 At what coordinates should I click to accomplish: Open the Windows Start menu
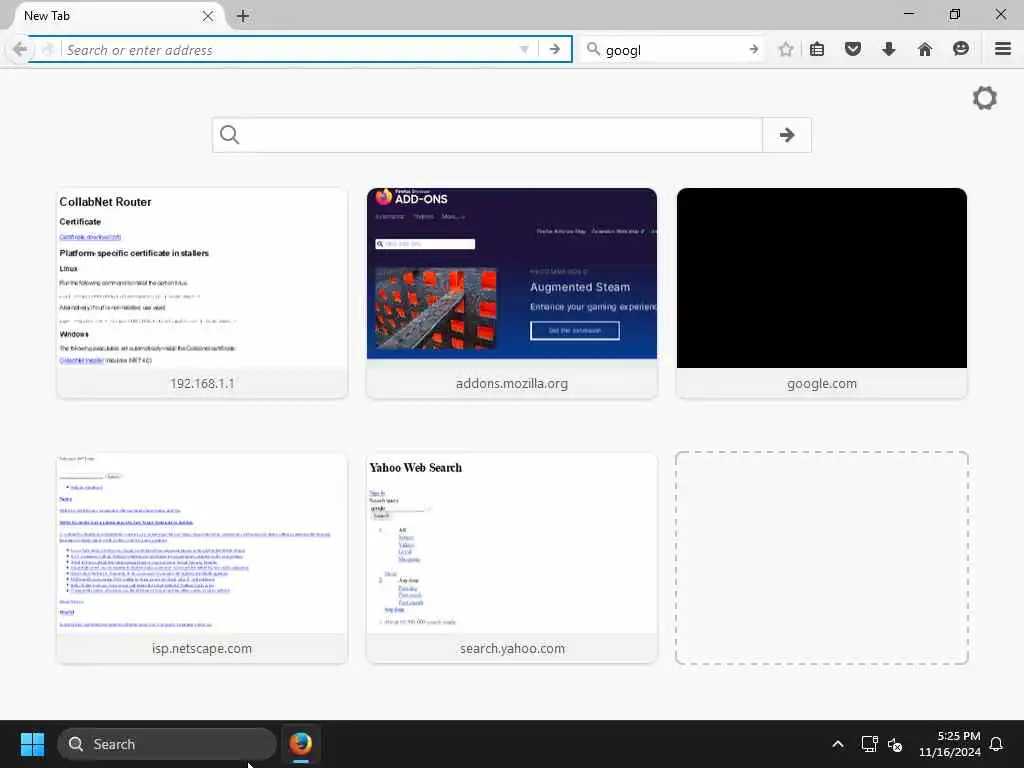pyautogui.click(x=33, y=744)
